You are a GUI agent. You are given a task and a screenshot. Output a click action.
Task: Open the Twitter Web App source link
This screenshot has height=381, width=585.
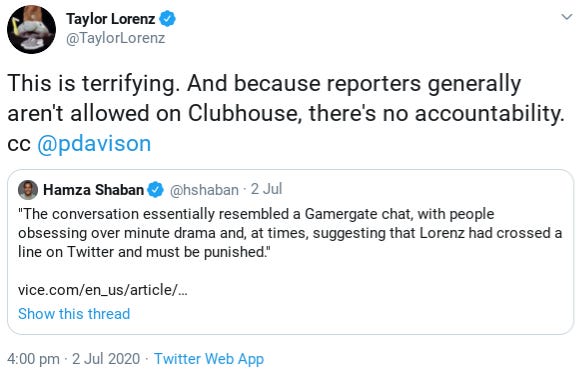[x=209, y=359]
